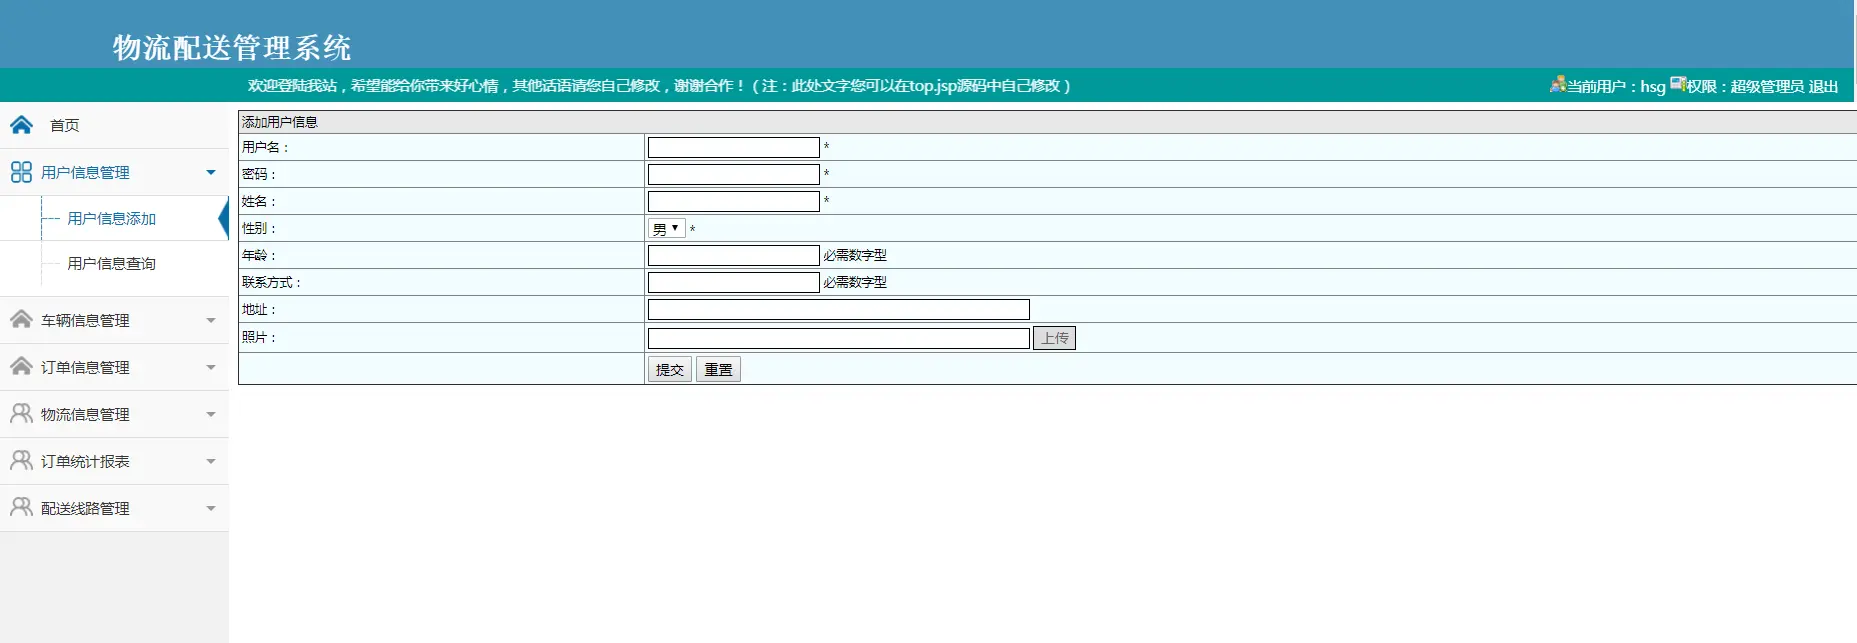Focus the 联系方式 input field
Viewport: 1857px width, 643px height.
[x=734, y=282]
